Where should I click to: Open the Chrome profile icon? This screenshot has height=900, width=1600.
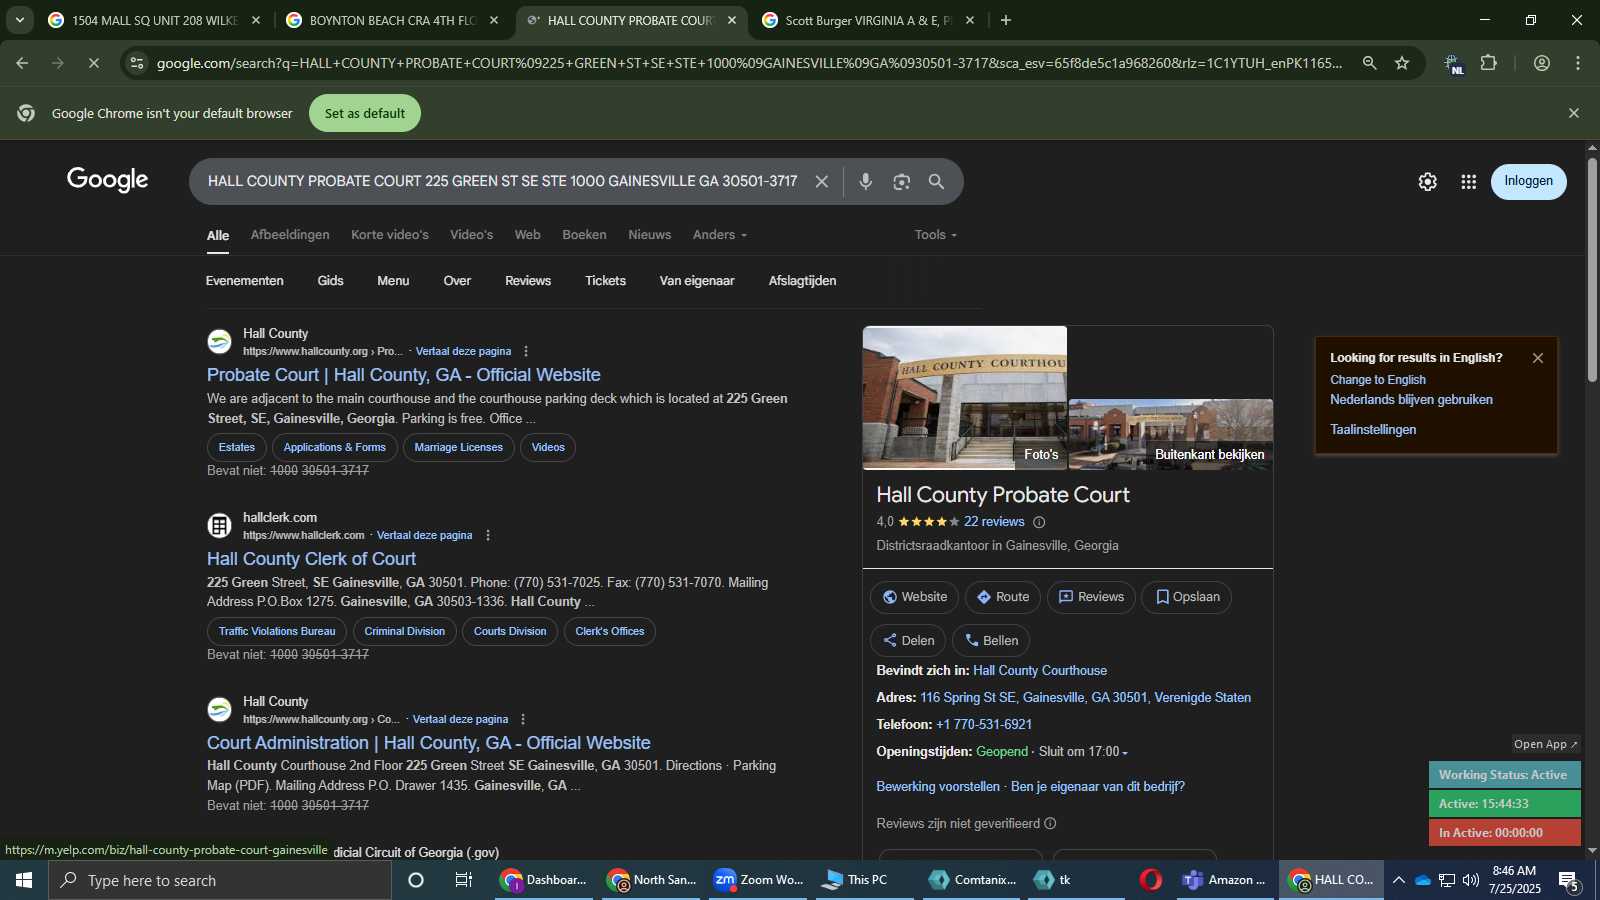[x=1542, y=63]
